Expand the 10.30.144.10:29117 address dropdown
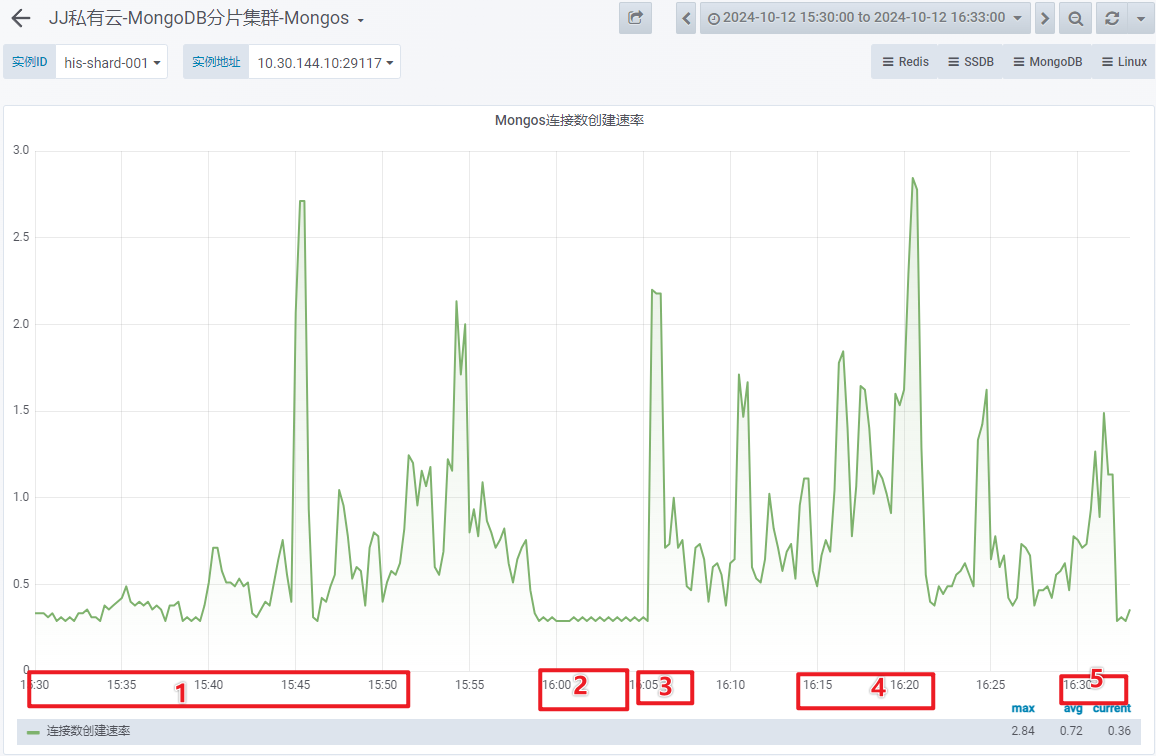Screen dimensions: 1156x756 (324, 62)
